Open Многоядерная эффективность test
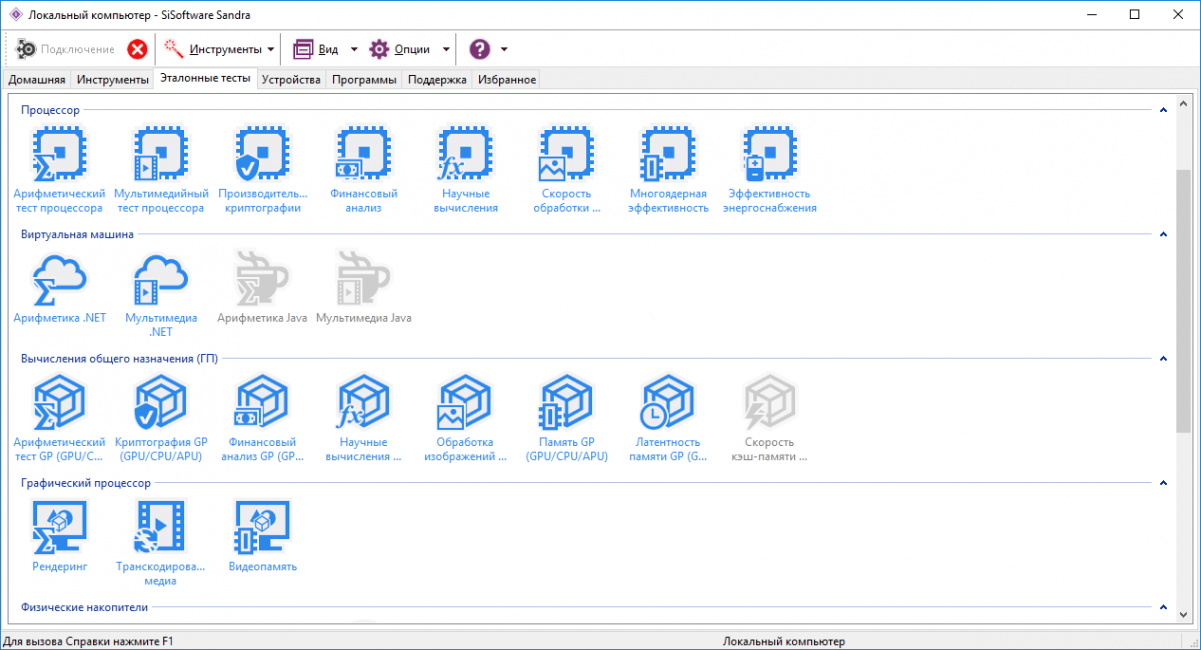This screenshot has width=1201, height=650. click(667, 170)
